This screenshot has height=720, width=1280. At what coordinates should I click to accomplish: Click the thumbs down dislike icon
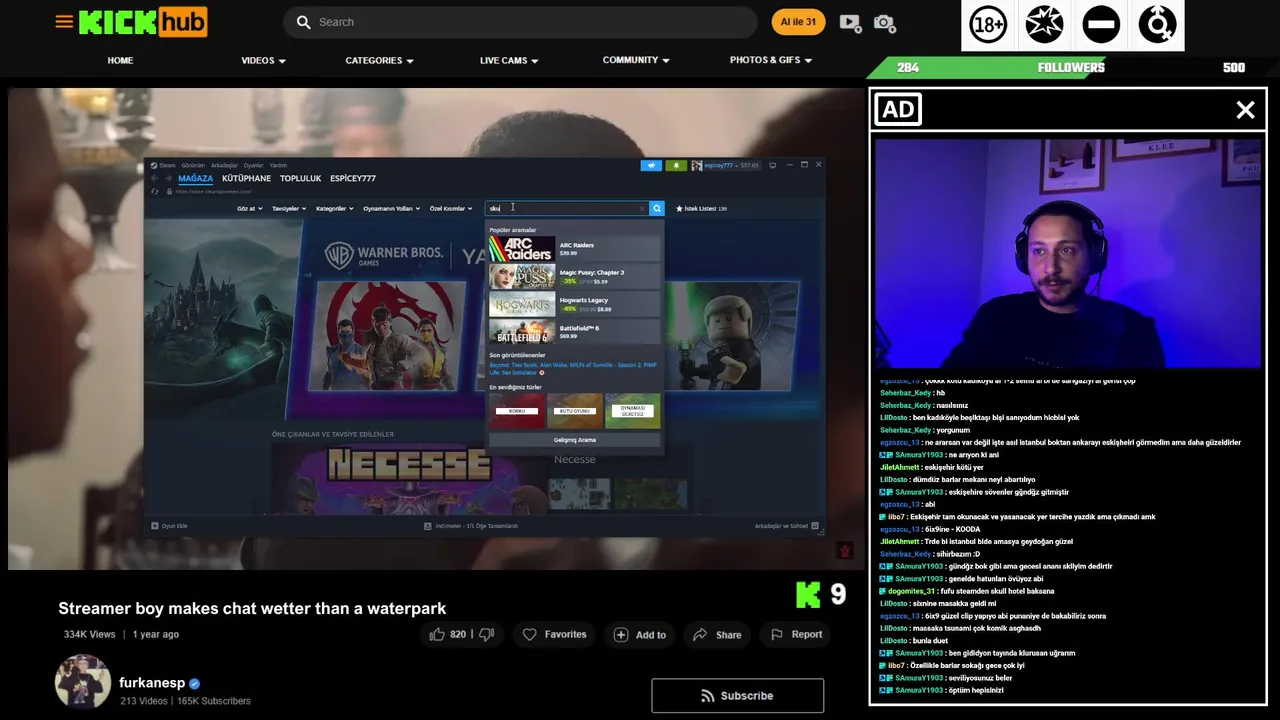tap(487, 634)
